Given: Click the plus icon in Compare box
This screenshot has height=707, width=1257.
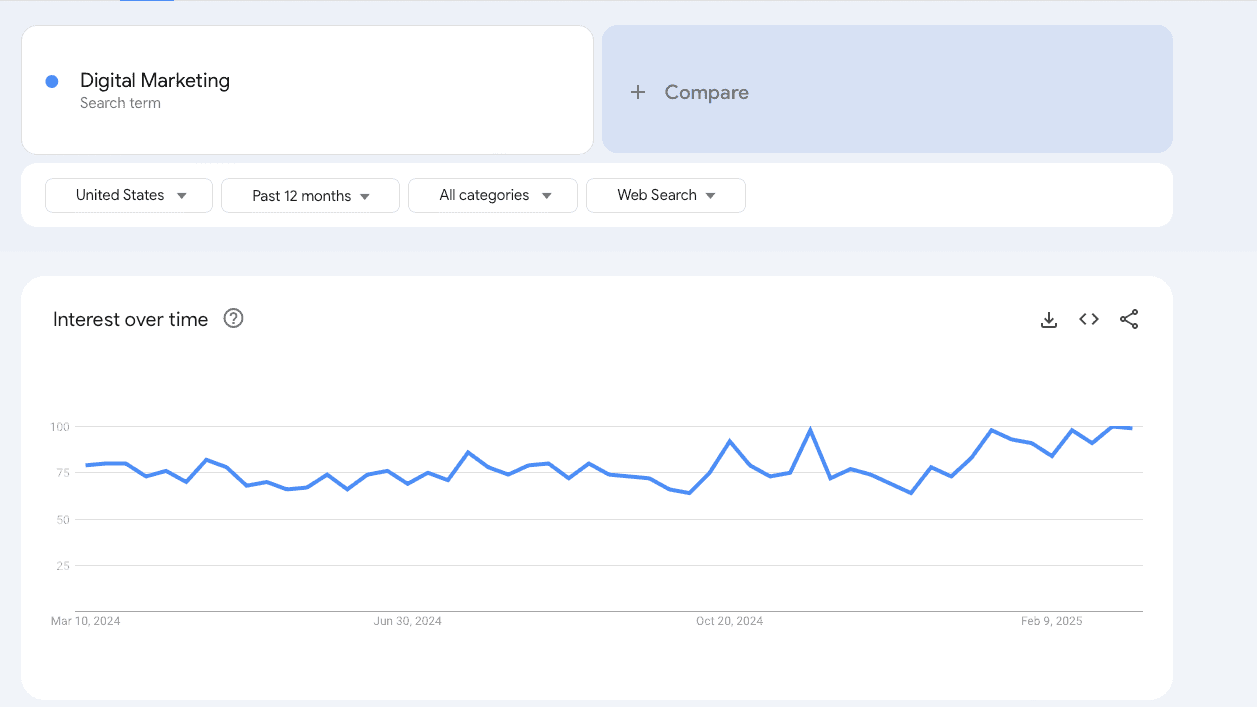Looking at the screenshot, I should pyautogui.click(x=638, y=92).
